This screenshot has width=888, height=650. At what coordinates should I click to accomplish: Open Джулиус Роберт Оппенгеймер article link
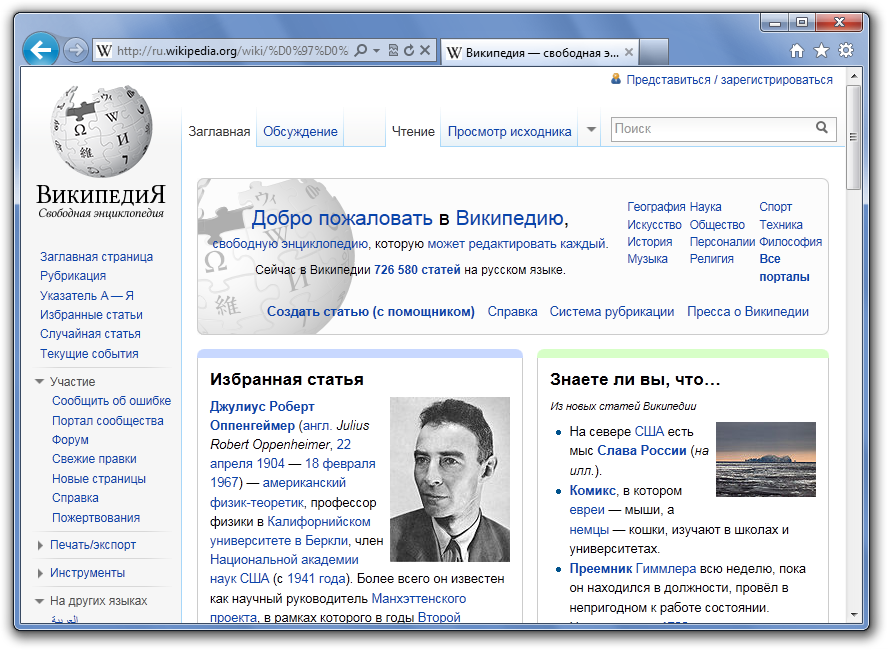[x=262, y=416]
